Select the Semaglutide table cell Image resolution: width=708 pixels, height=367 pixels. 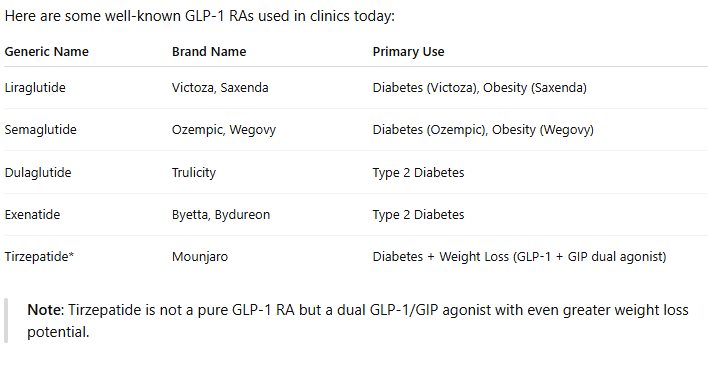(41, 130)
